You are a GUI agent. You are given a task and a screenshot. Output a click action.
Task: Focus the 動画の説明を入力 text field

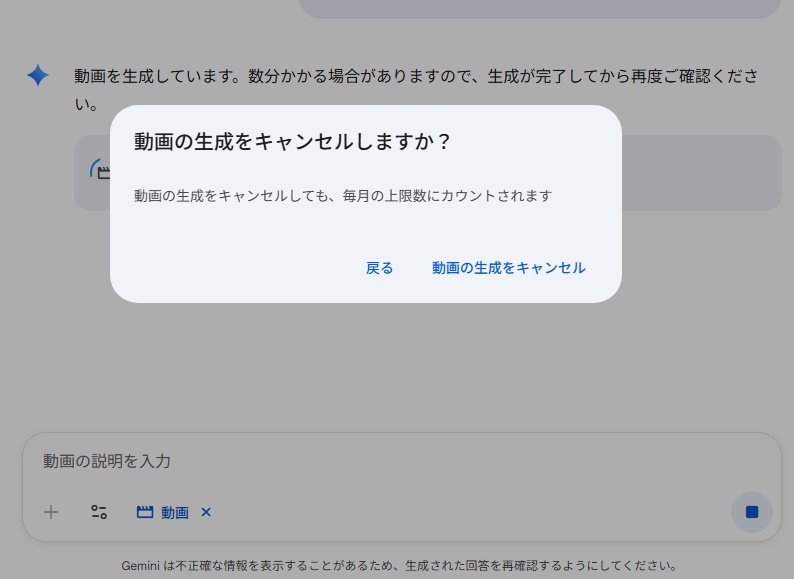[x=300, y=461]
